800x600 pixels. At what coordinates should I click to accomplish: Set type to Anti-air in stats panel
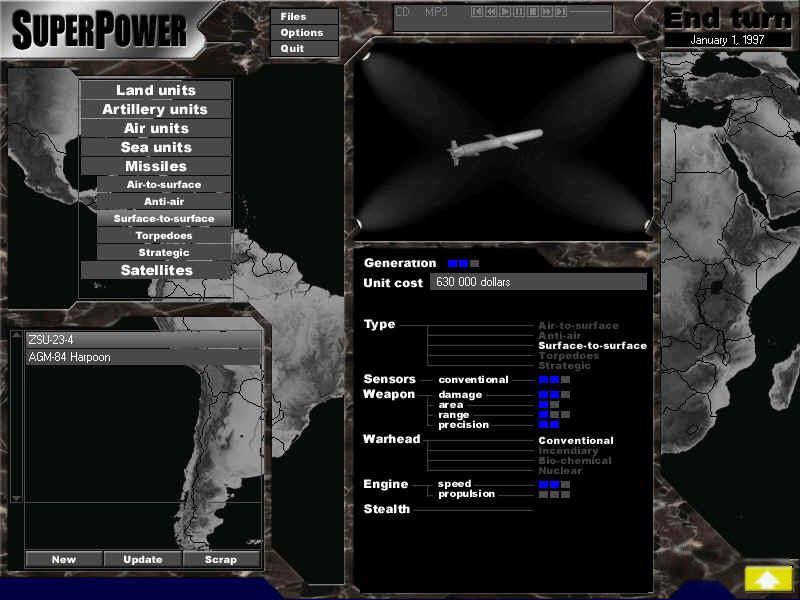point(559,335)
